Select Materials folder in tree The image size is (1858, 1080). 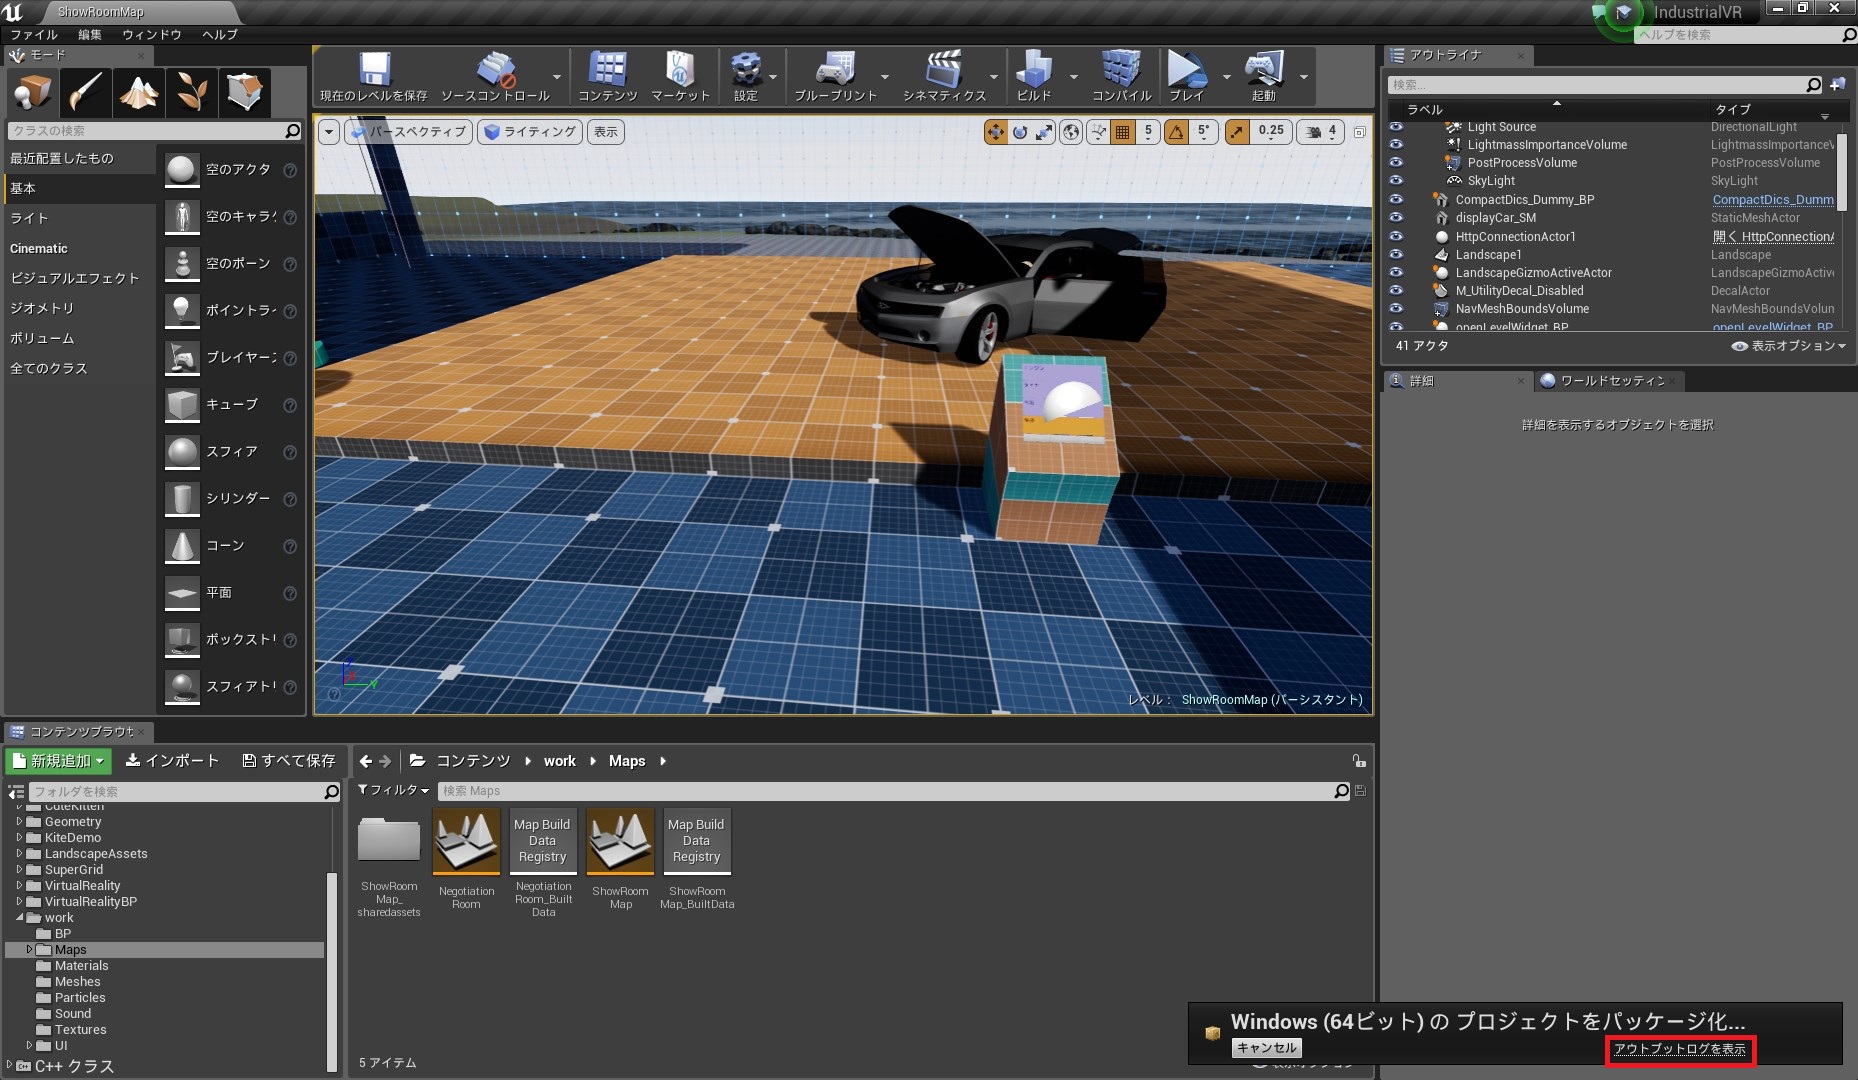(x=81, y=966)
